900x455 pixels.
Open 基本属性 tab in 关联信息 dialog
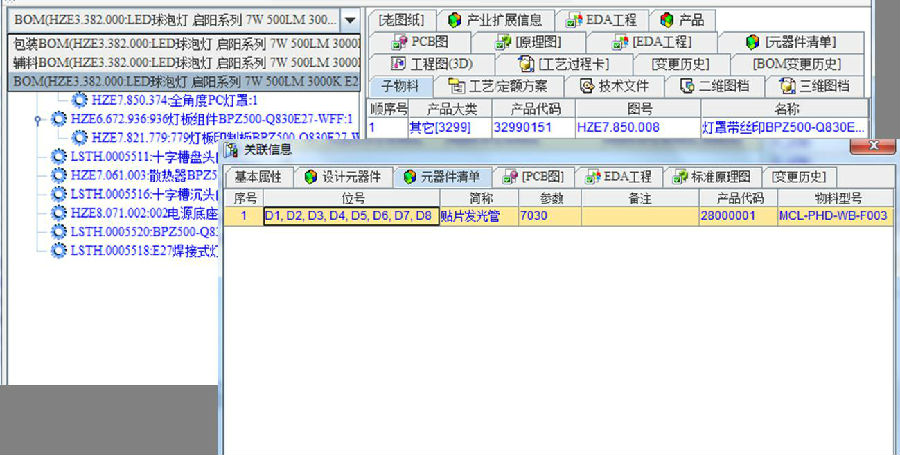pyautogui.click(x=258, y=177)
